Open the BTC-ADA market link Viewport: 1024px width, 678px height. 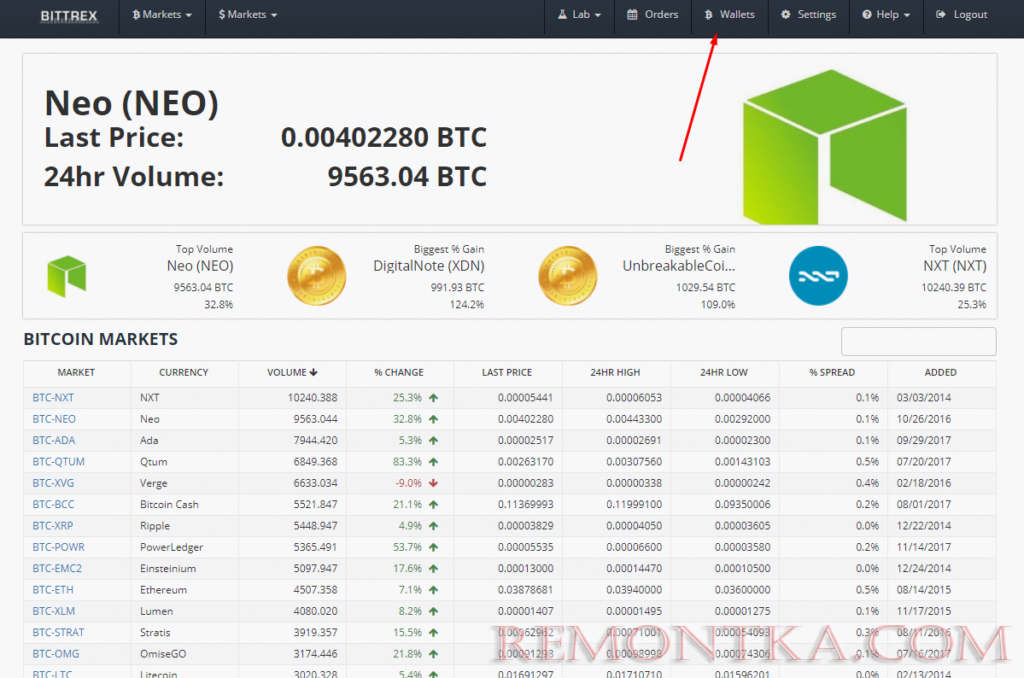[54, 440]
